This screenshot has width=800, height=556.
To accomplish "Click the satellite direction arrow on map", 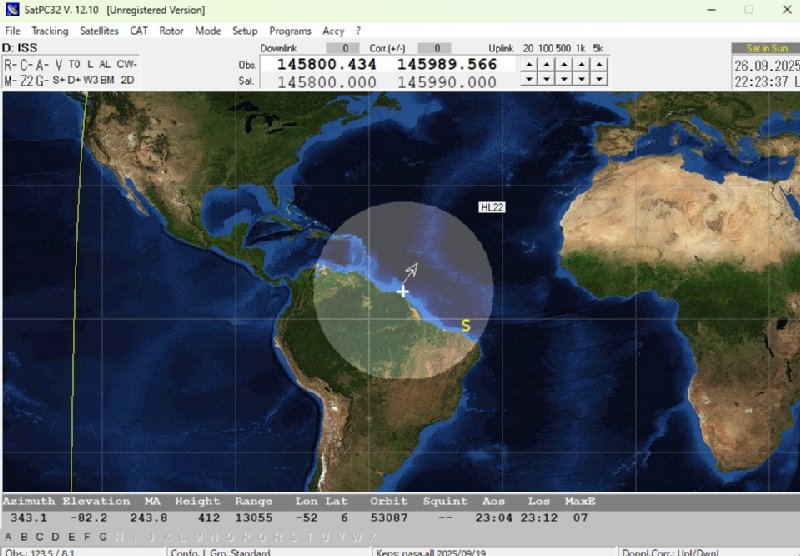I will pos(411,269).
